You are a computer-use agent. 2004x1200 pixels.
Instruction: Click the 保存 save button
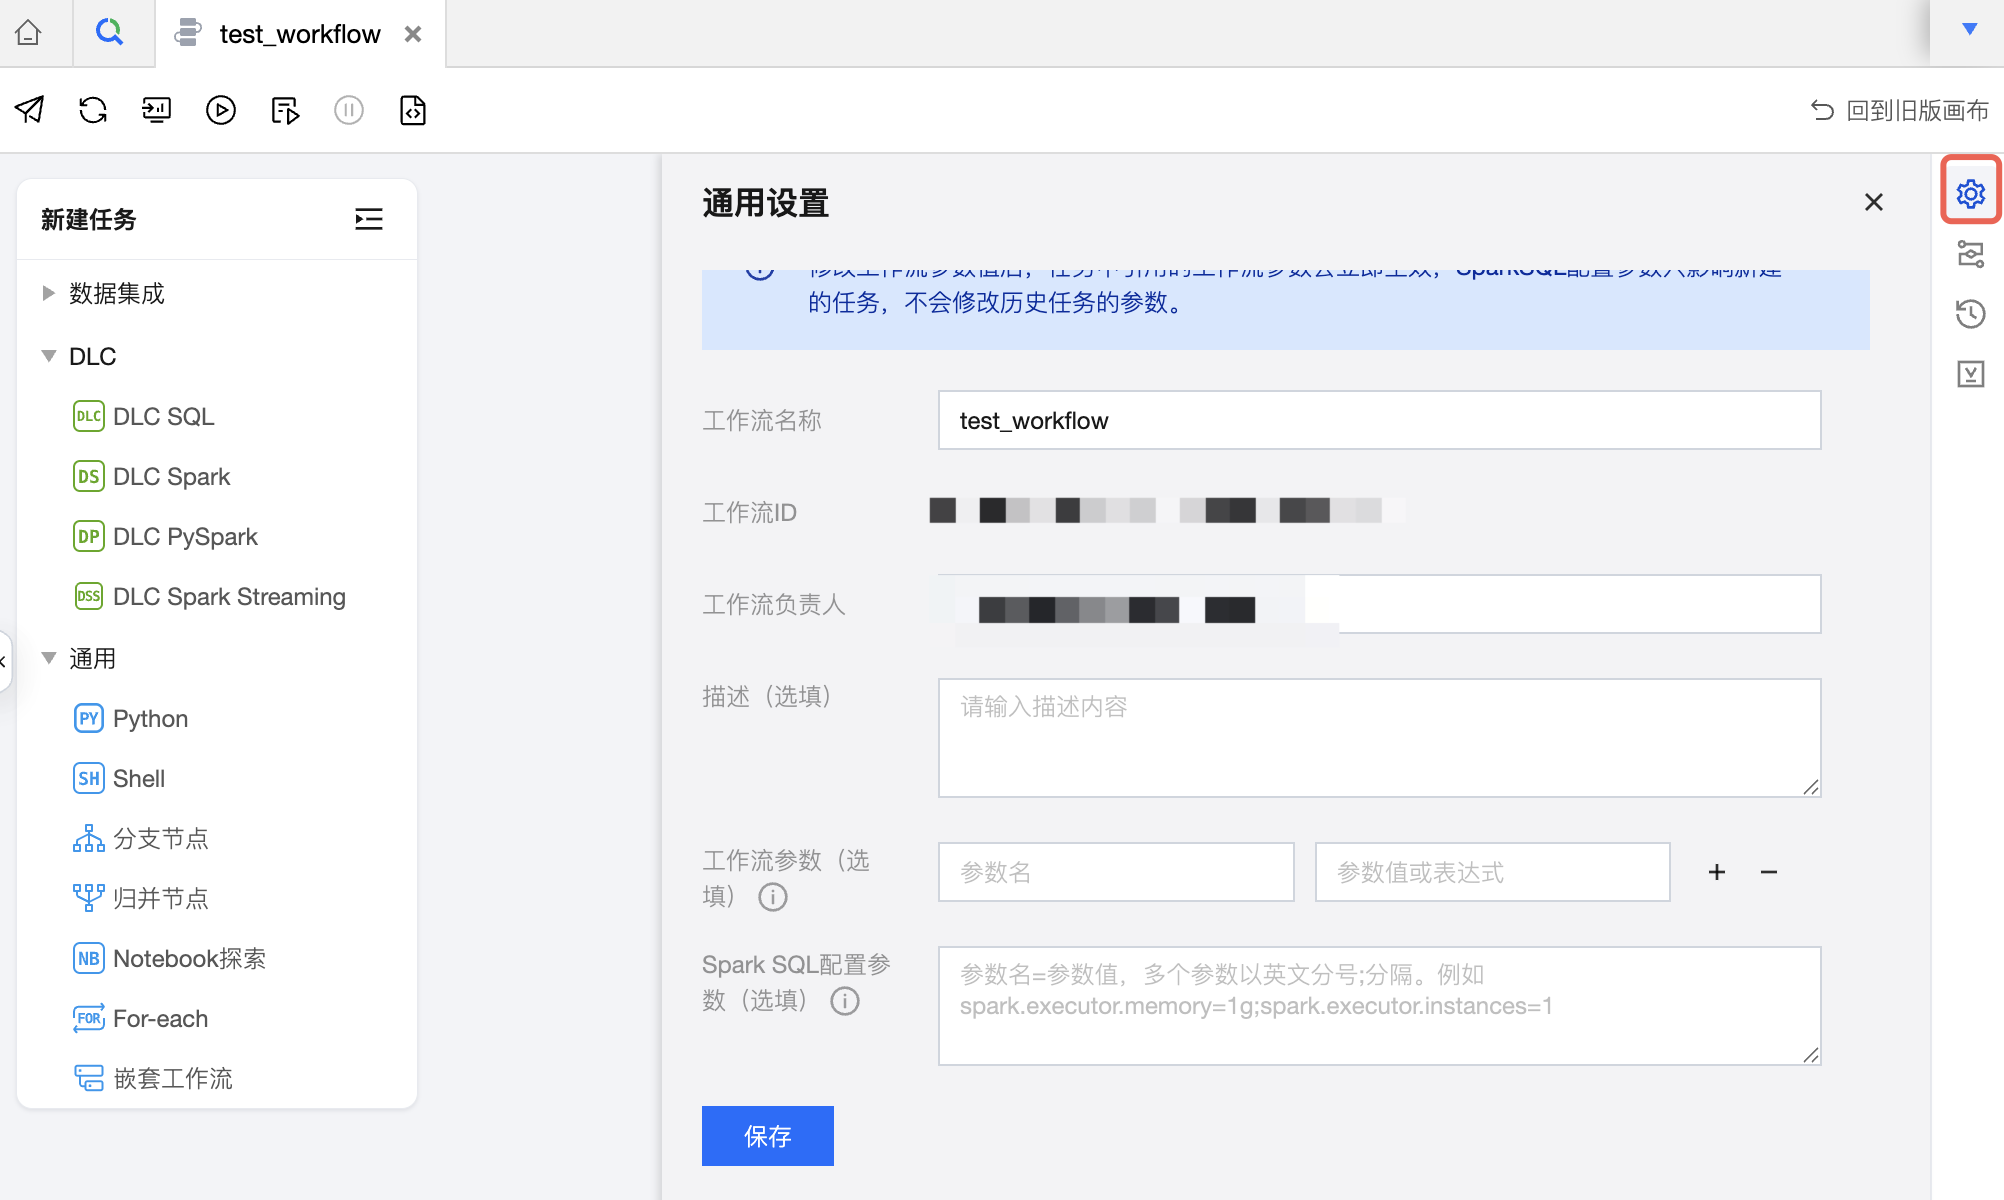pos(767,1136)
